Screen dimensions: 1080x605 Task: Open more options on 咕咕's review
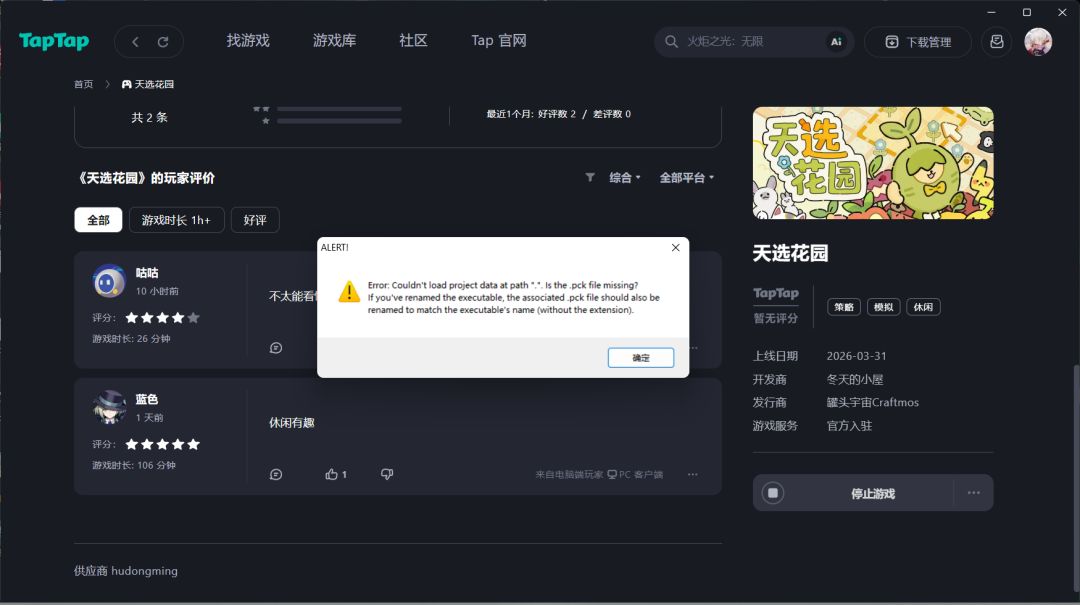click(694, 348)
